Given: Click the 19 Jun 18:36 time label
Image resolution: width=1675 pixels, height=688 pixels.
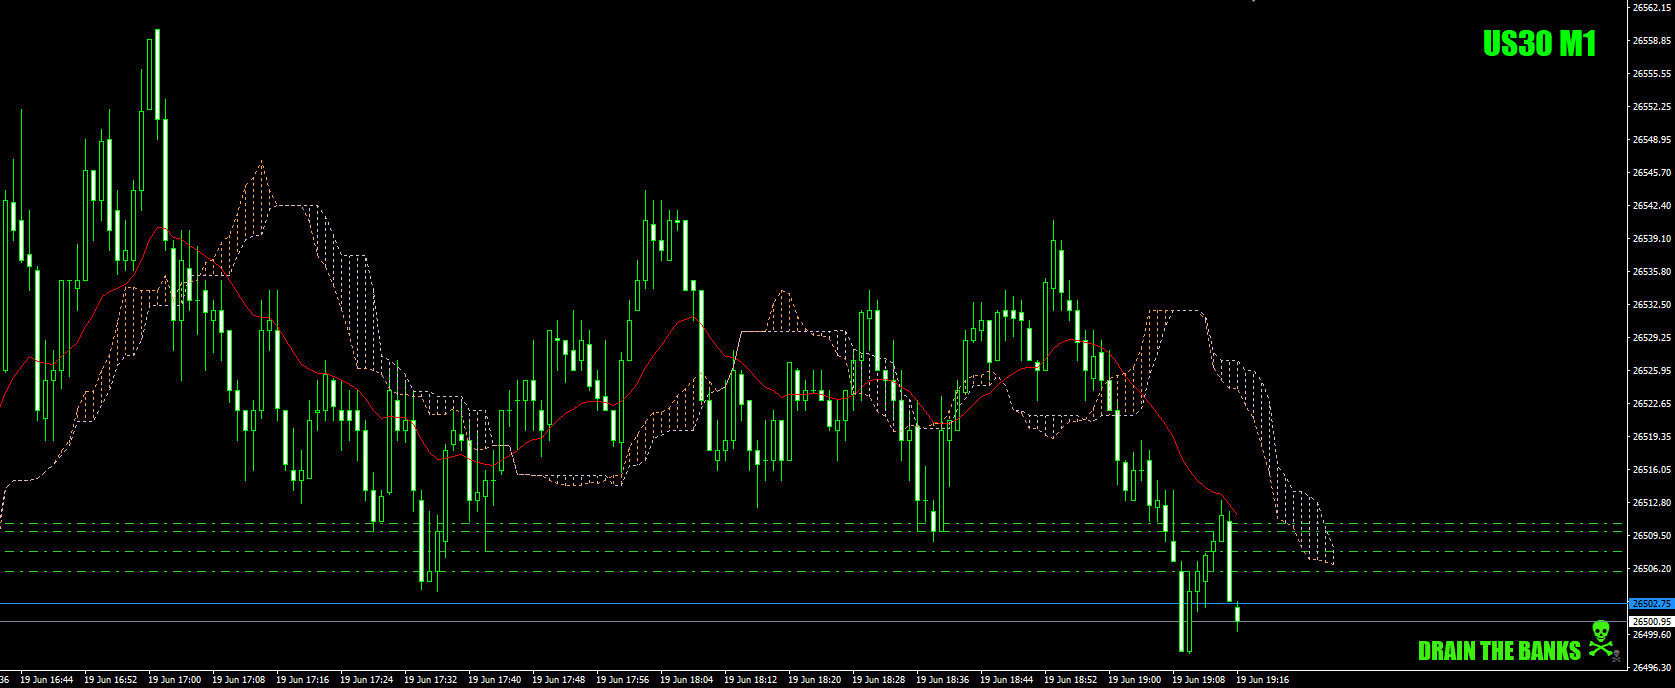Looking at the screenshot, I should click(943, 680).
